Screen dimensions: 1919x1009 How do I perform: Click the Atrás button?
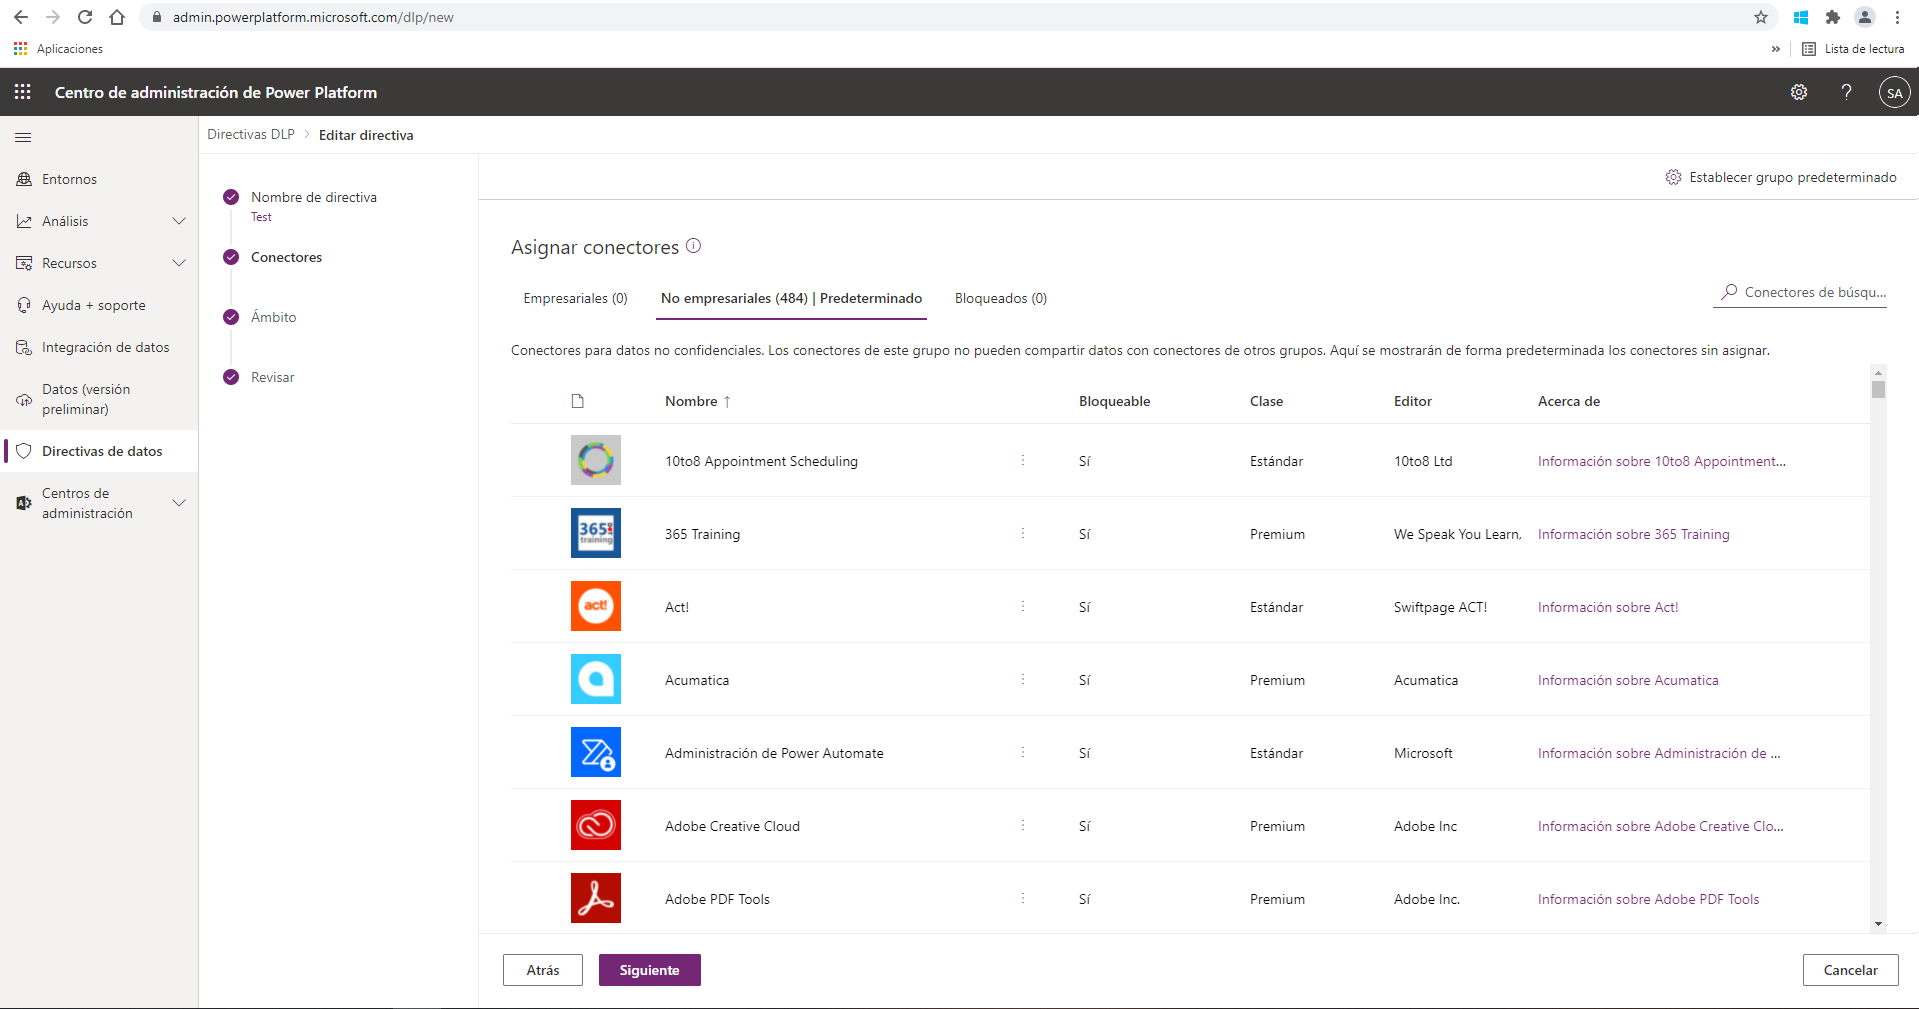coord(543,970)
